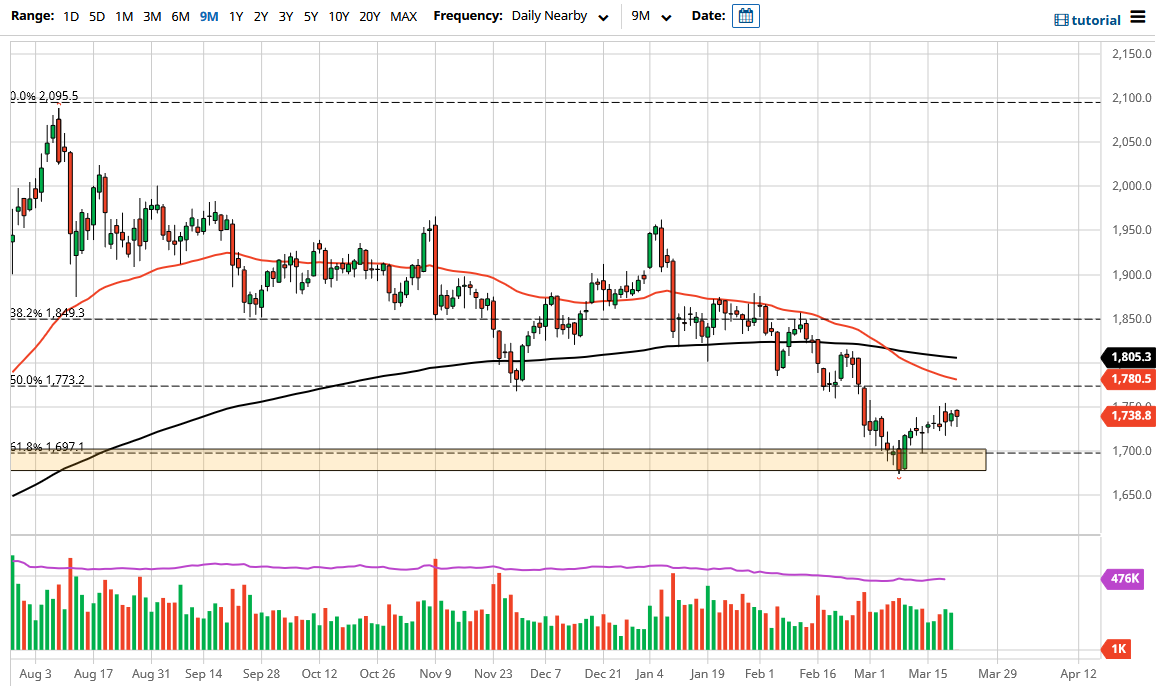Image resolution: width=1161 pixels, height=690 pixels.
Task: Click the shaded support zone rectangle
Action: [498, 460]
